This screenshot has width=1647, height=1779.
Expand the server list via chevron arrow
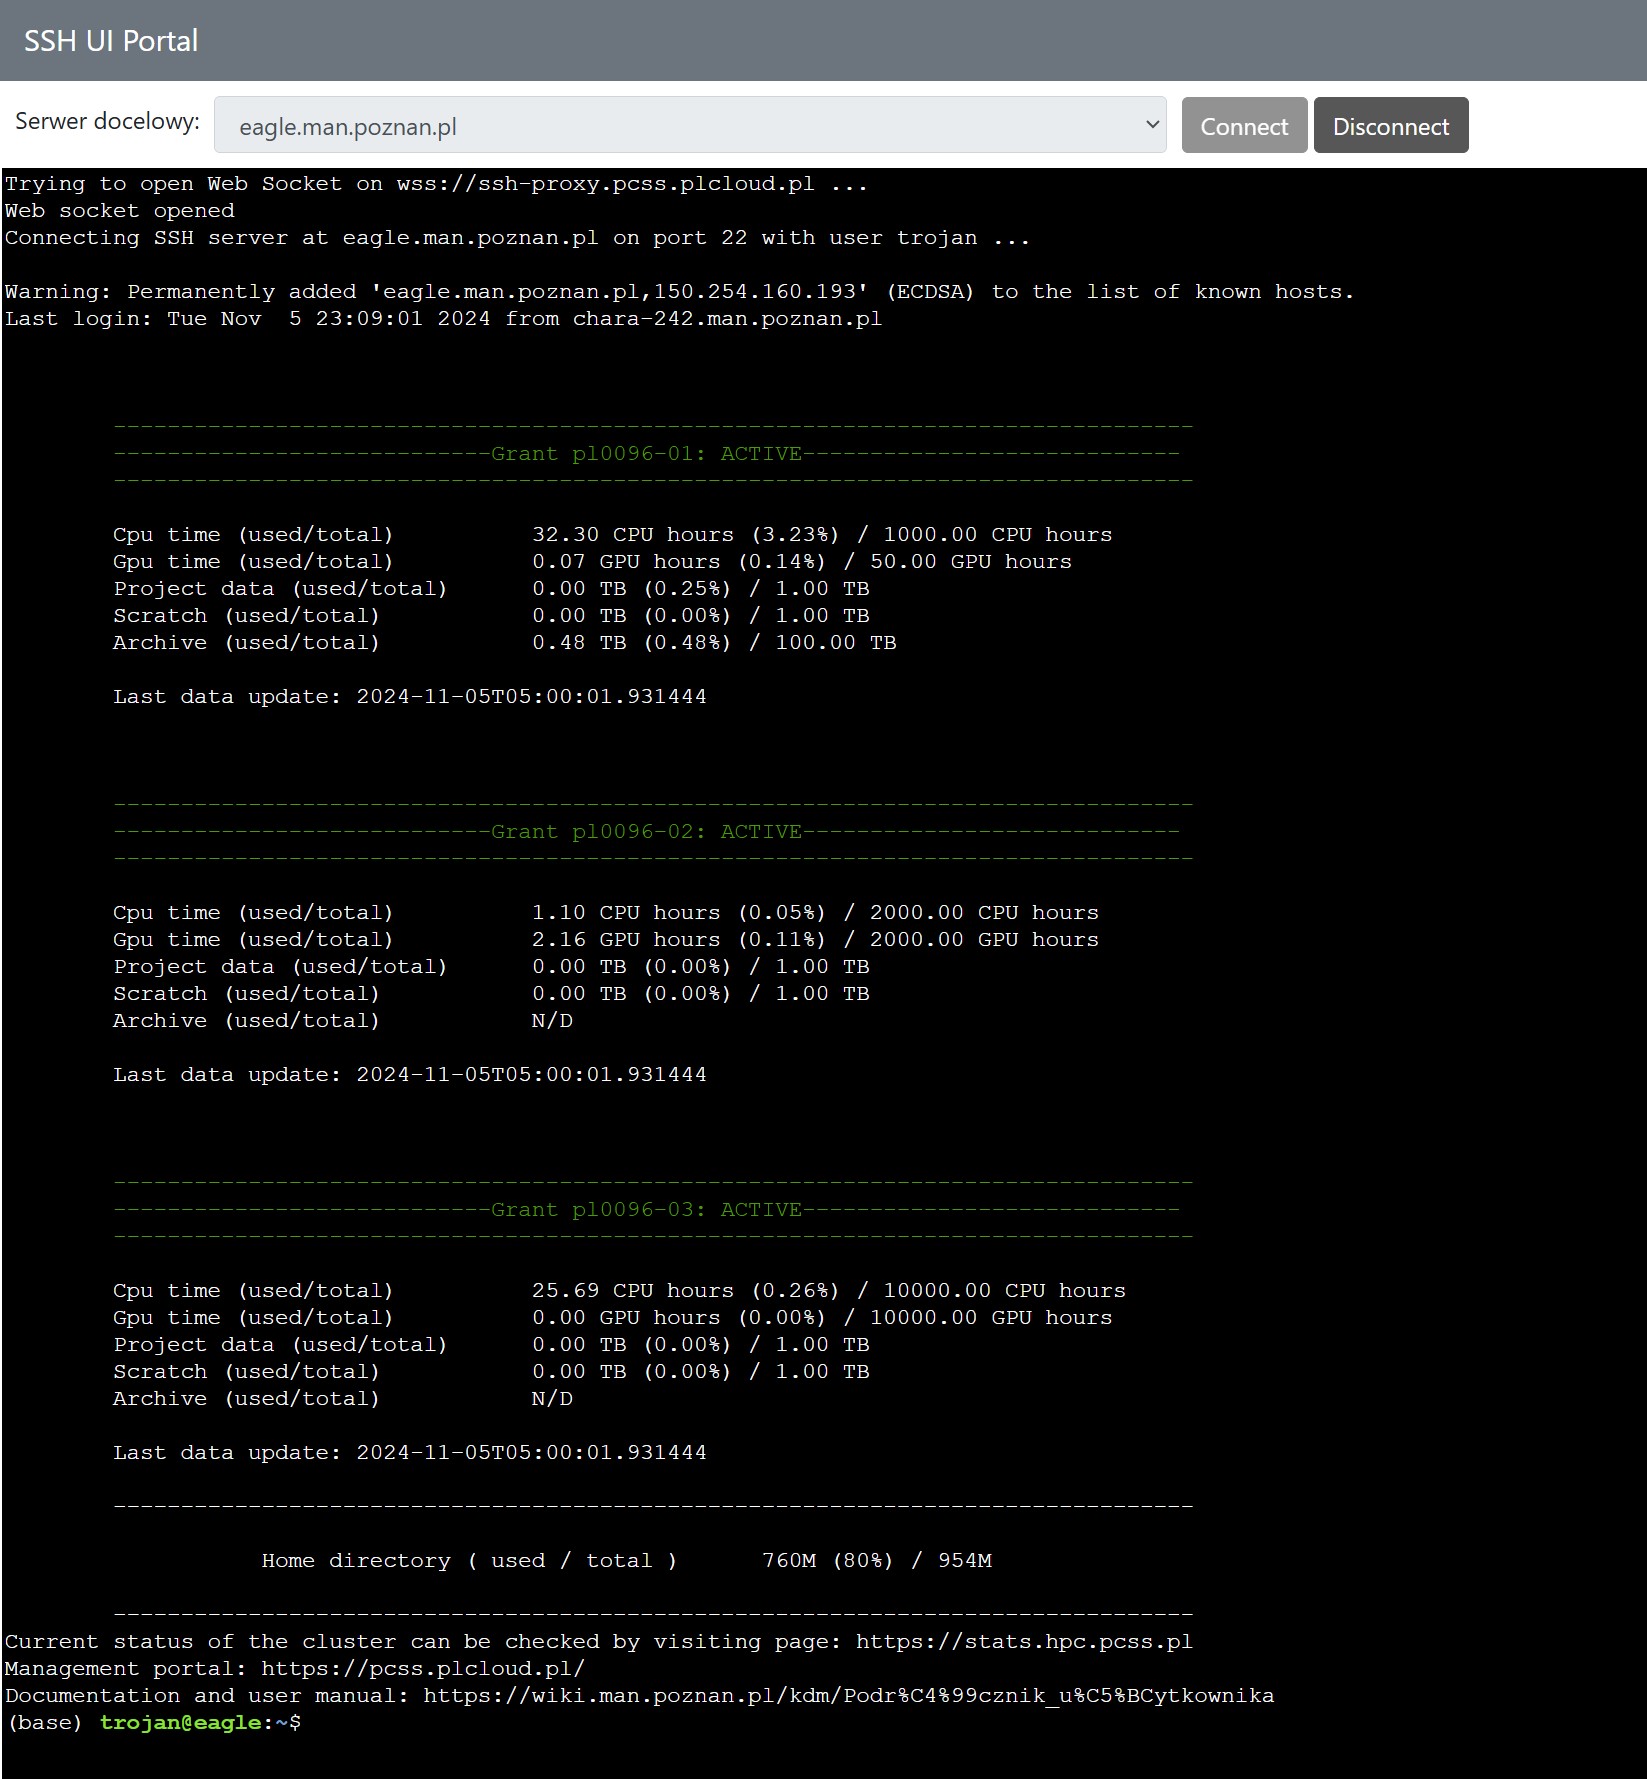(1152, 125)
